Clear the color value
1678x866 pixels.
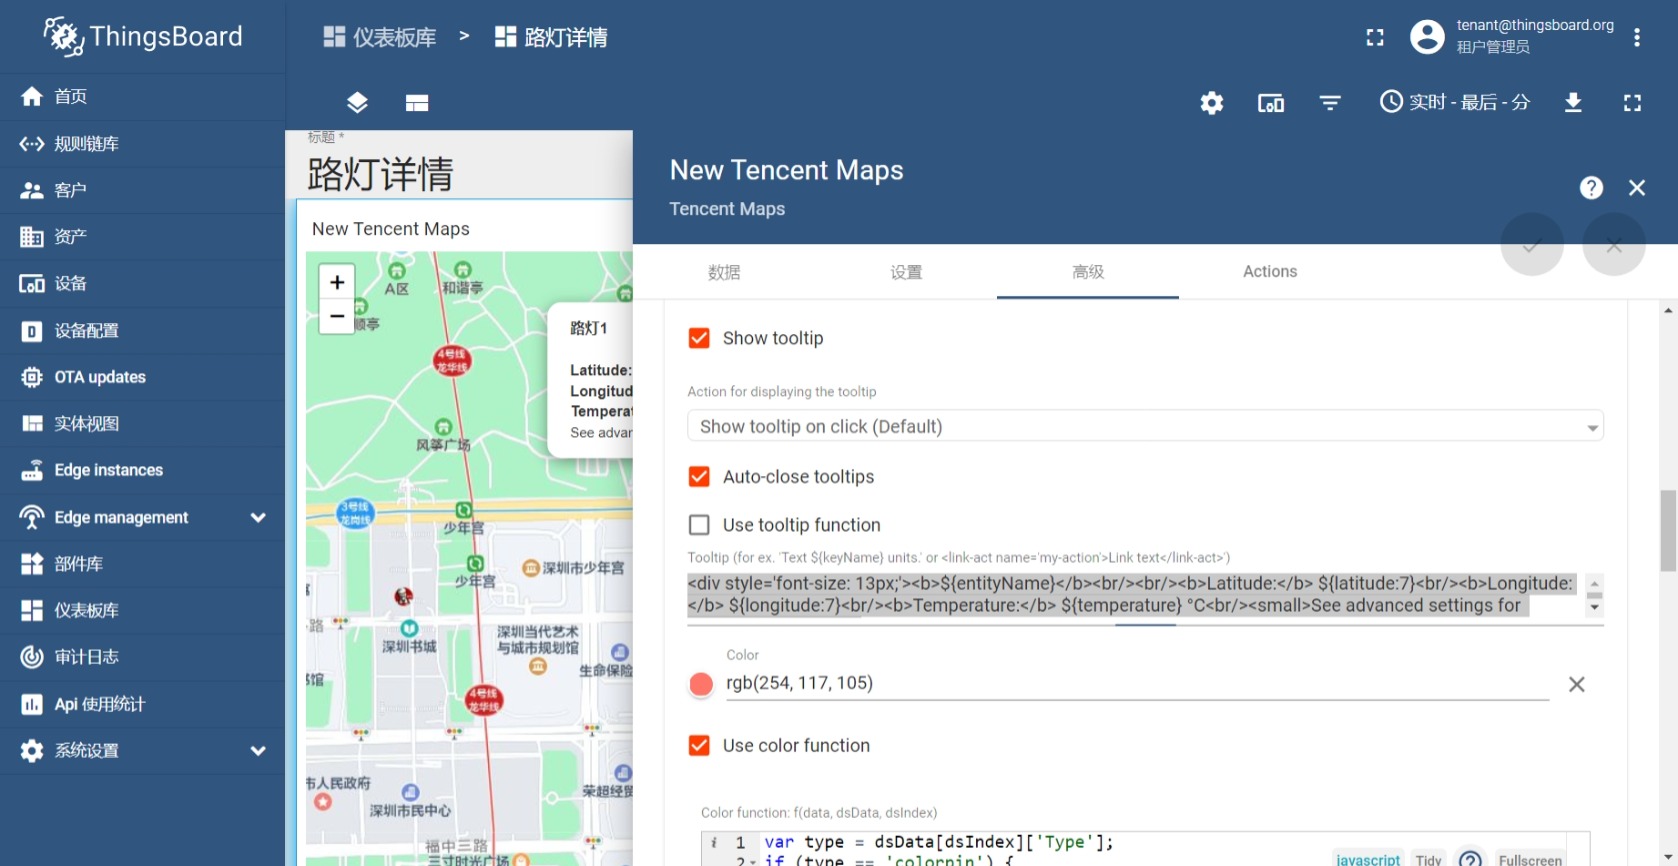tap(1577, 684)
